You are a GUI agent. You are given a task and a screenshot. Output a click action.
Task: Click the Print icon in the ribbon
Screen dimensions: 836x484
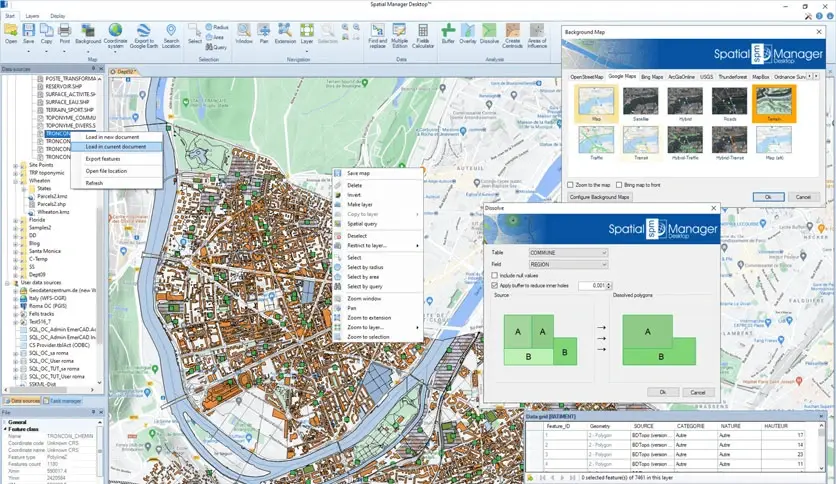[65, 31]
